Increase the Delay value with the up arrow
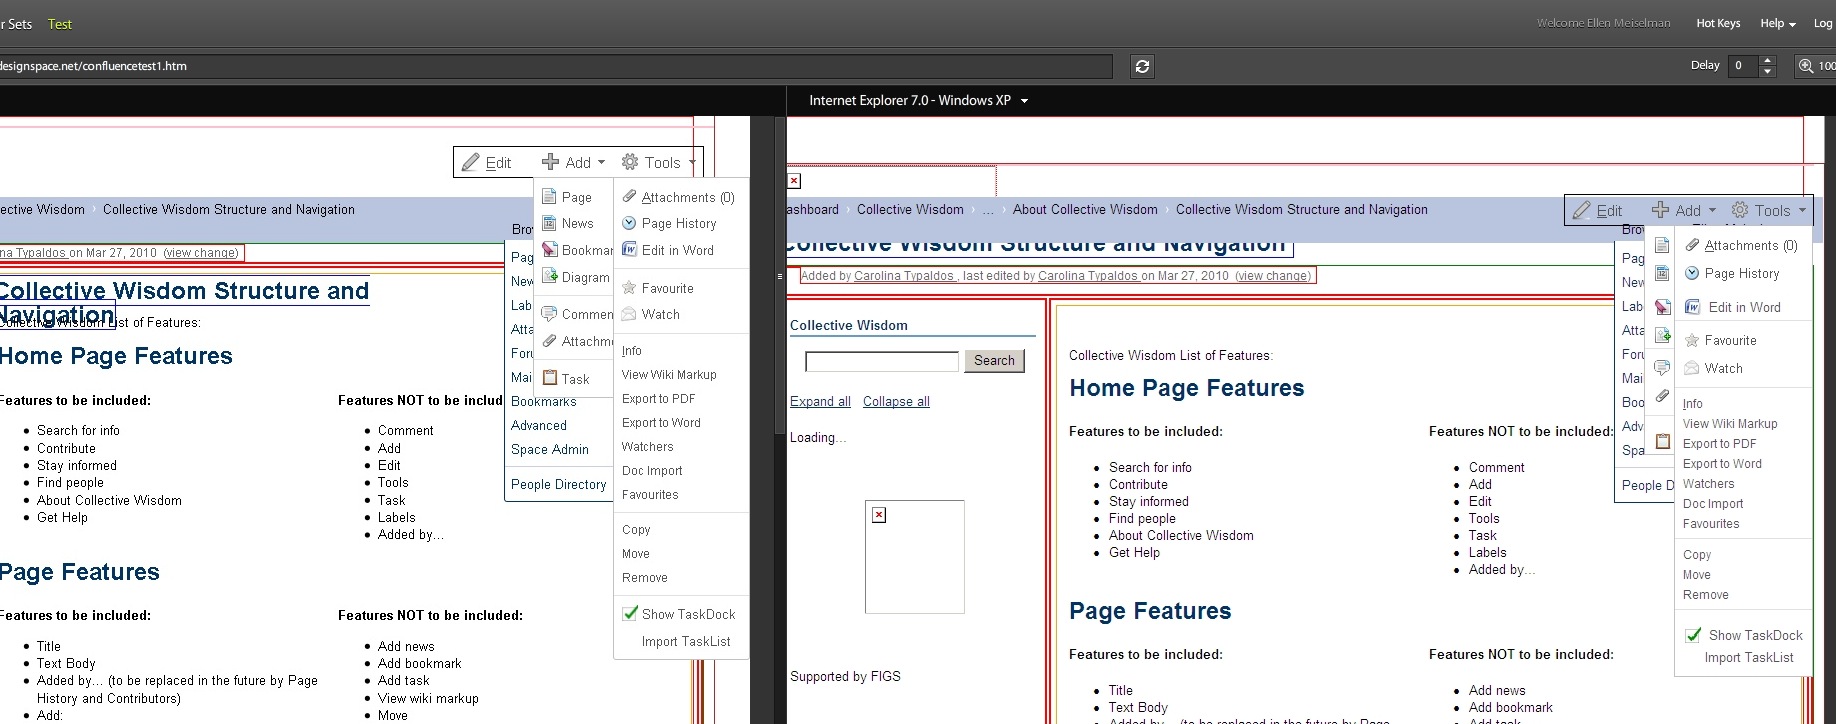The width and height of the screenshot is (1836, 724). pos(1767,60)
